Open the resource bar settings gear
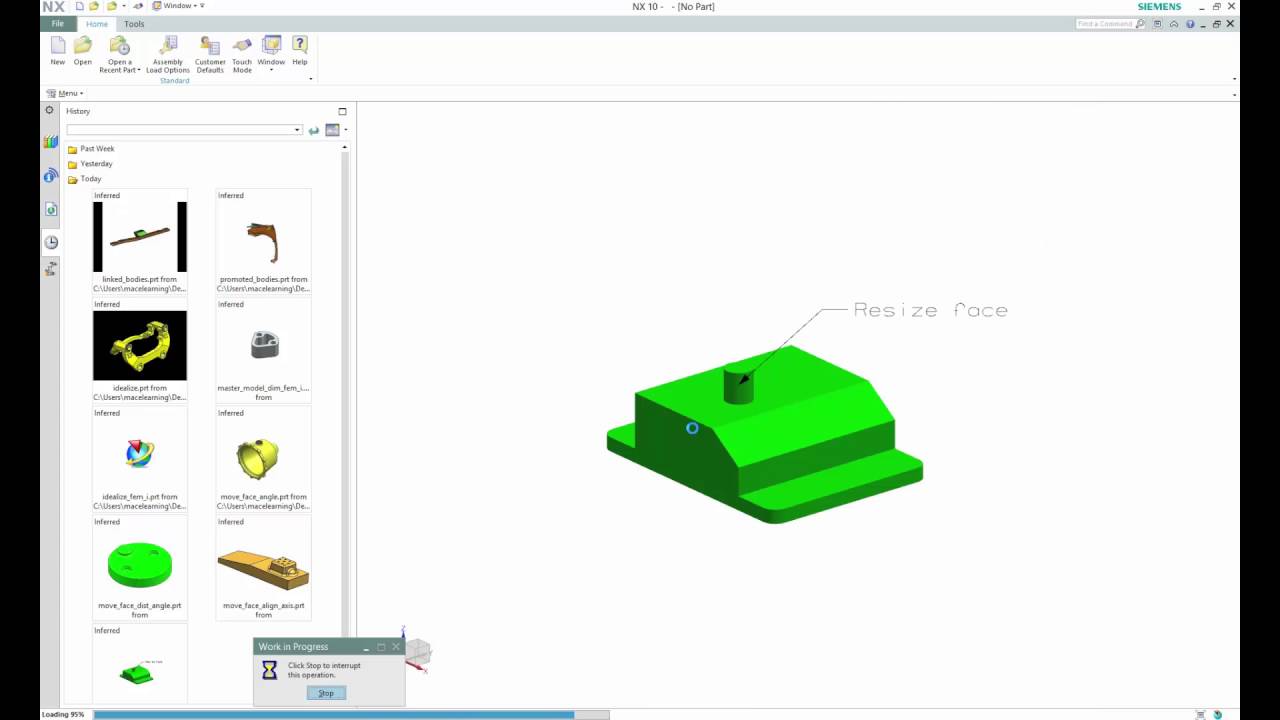The width and height of the screenshot is (1280, 720). (x=50, y=110)
